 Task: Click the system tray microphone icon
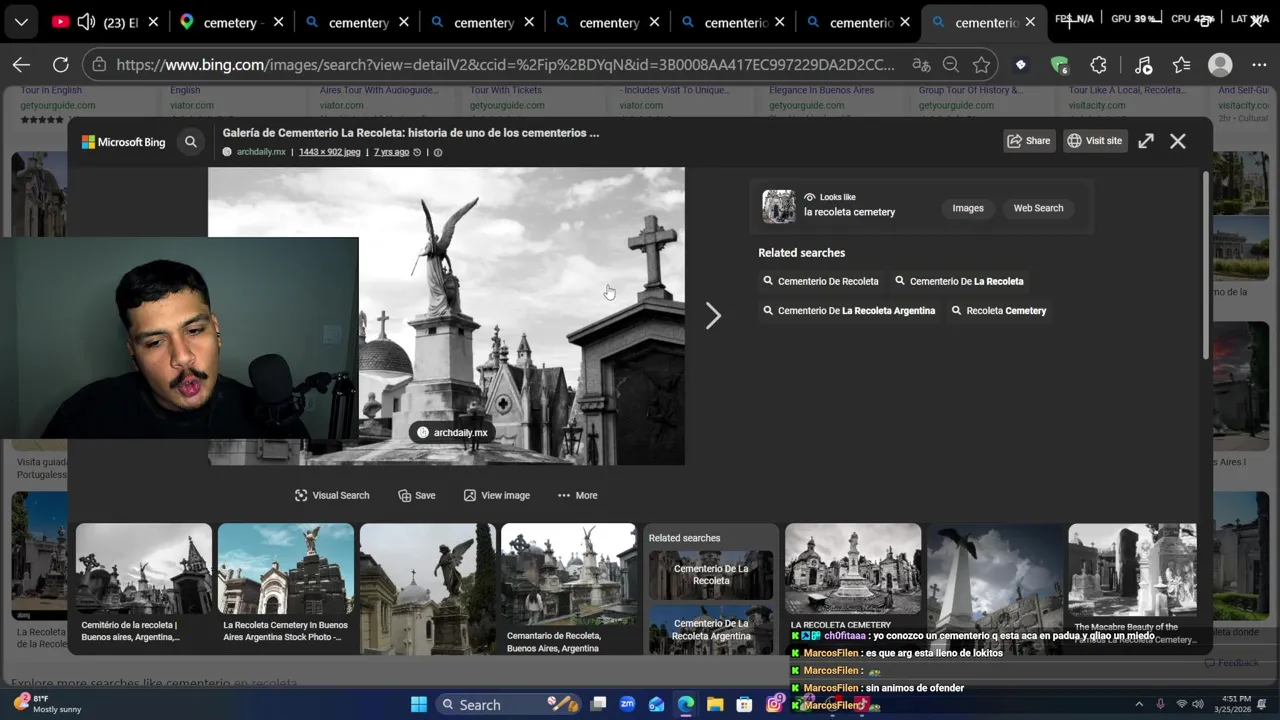tap(1160, 705)
